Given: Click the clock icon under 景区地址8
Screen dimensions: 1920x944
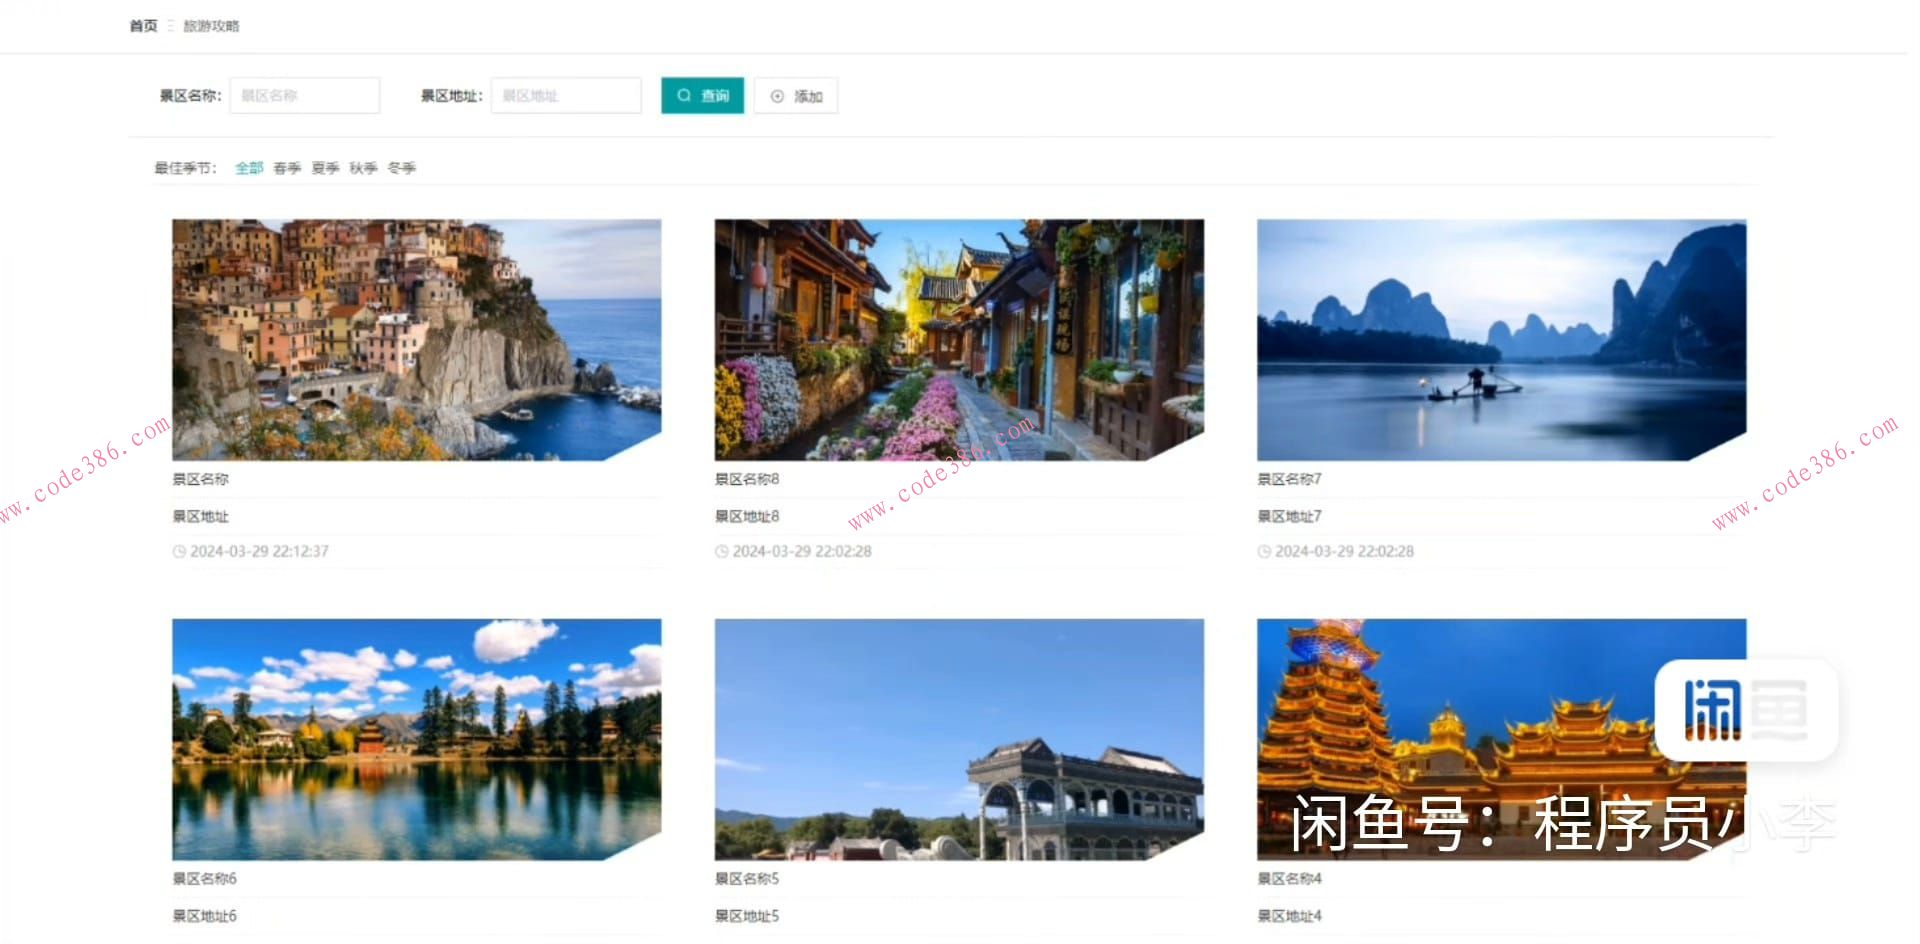Looking at the screenshot, I should coord(721,551).
